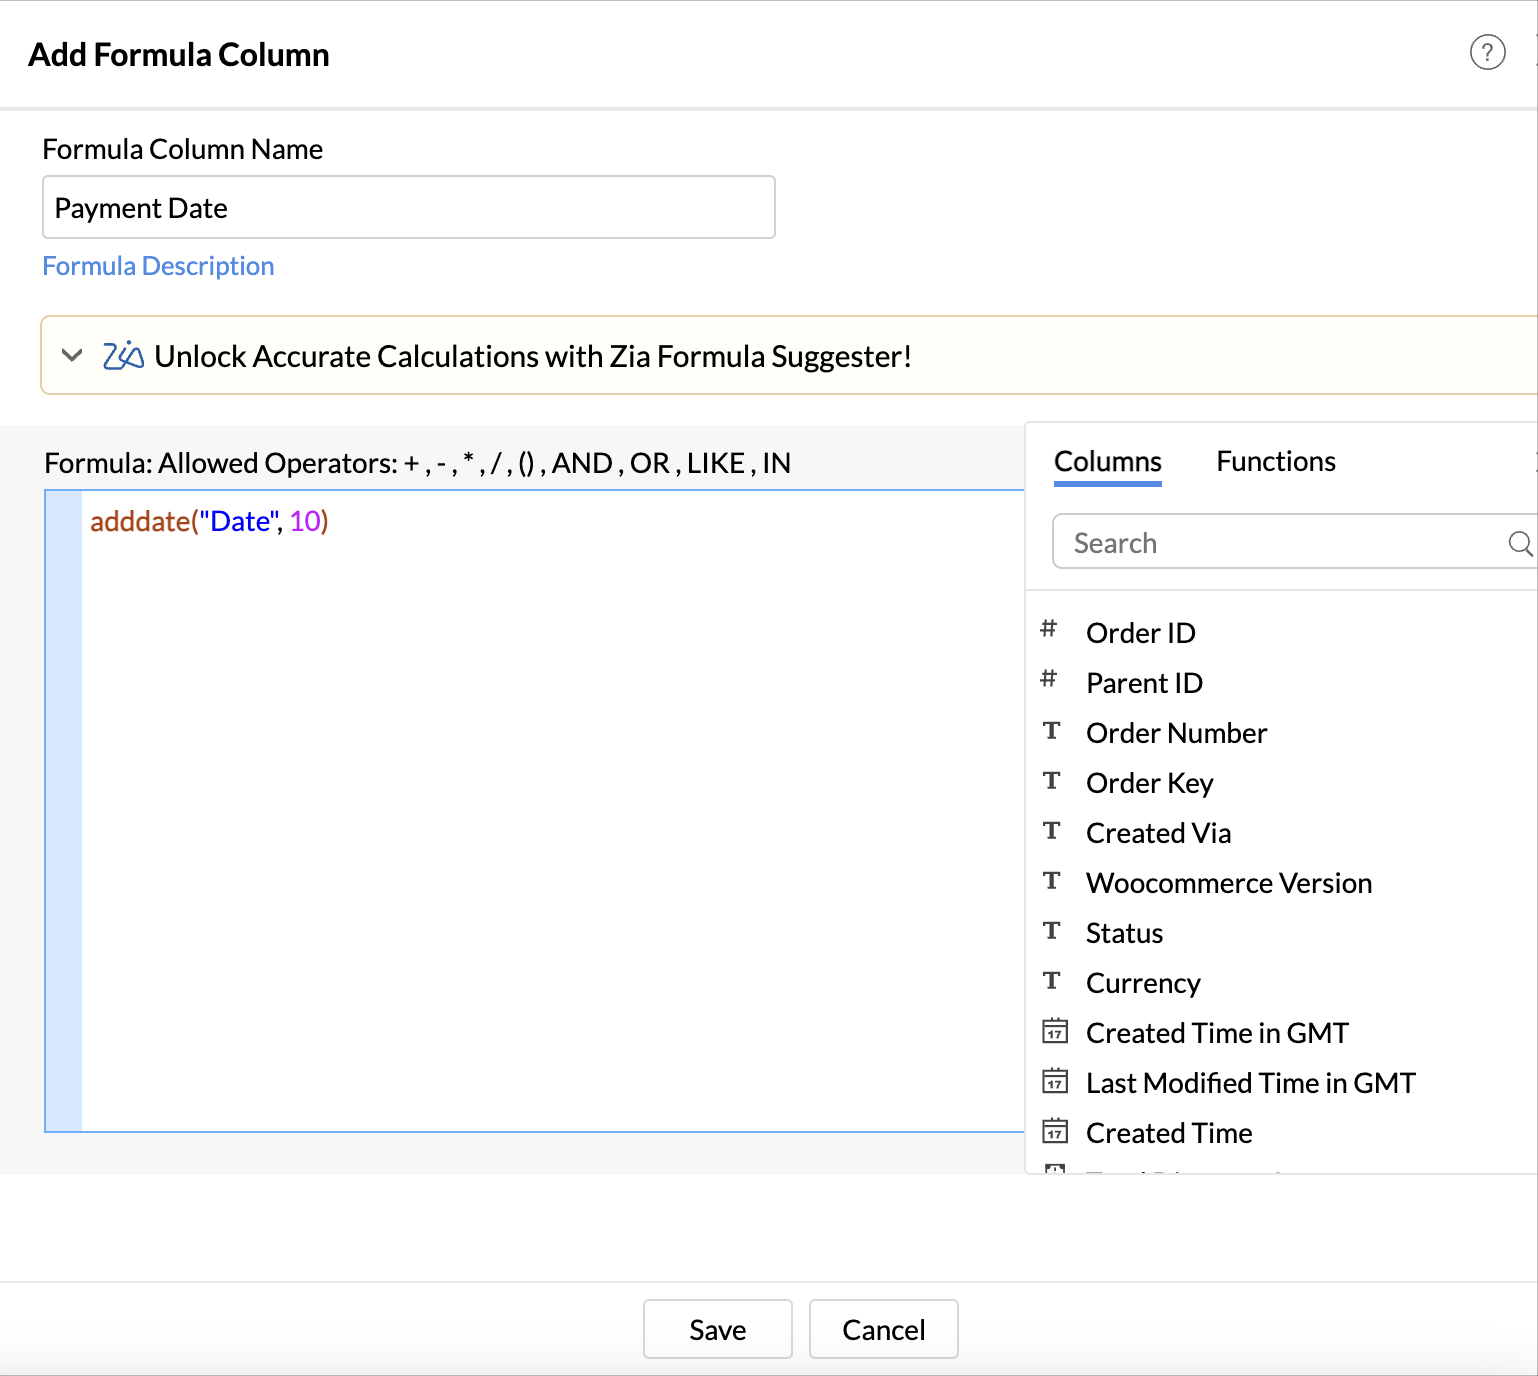Cancel adding the formula column
The width and height of the screenshot is (1538, 1376).
(x=883, y=1329)
